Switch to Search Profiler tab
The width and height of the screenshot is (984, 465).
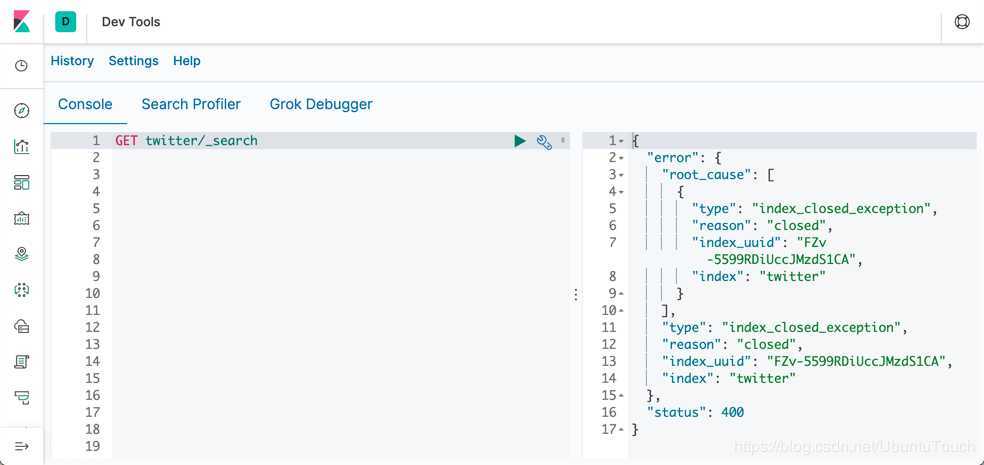(191, 104)
